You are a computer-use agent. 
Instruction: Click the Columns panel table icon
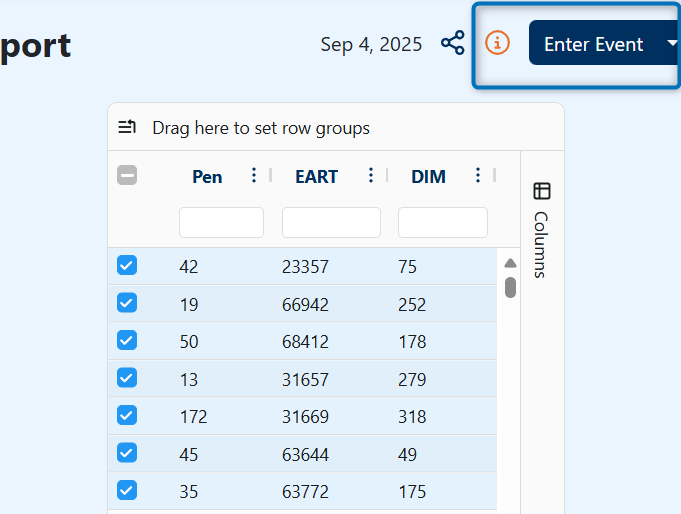click(542, 191)
